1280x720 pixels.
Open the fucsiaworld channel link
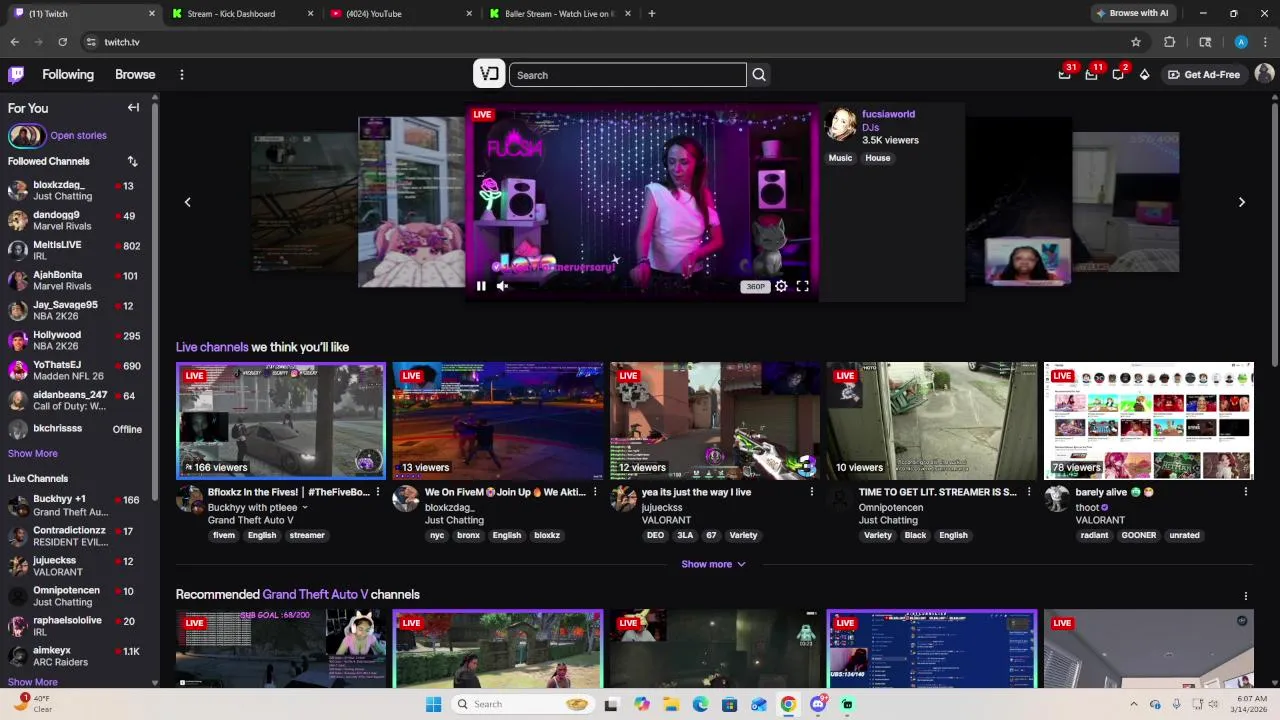[x=888, y=114]
